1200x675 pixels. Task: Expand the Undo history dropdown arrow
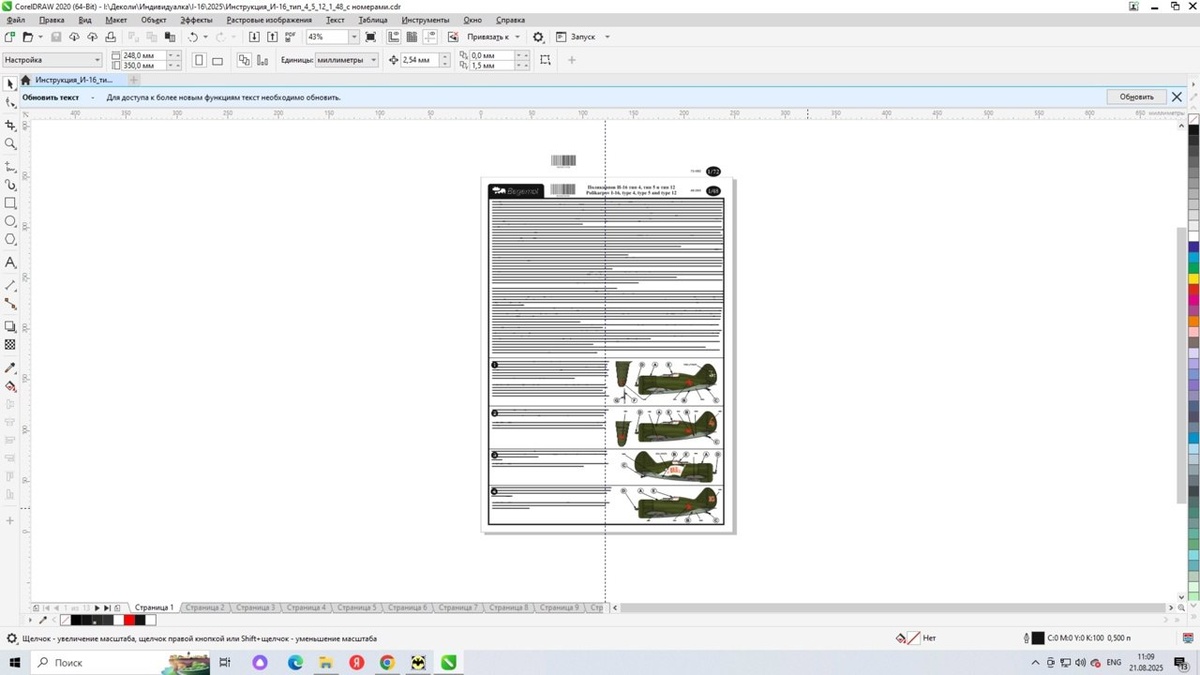pos(205,37)
